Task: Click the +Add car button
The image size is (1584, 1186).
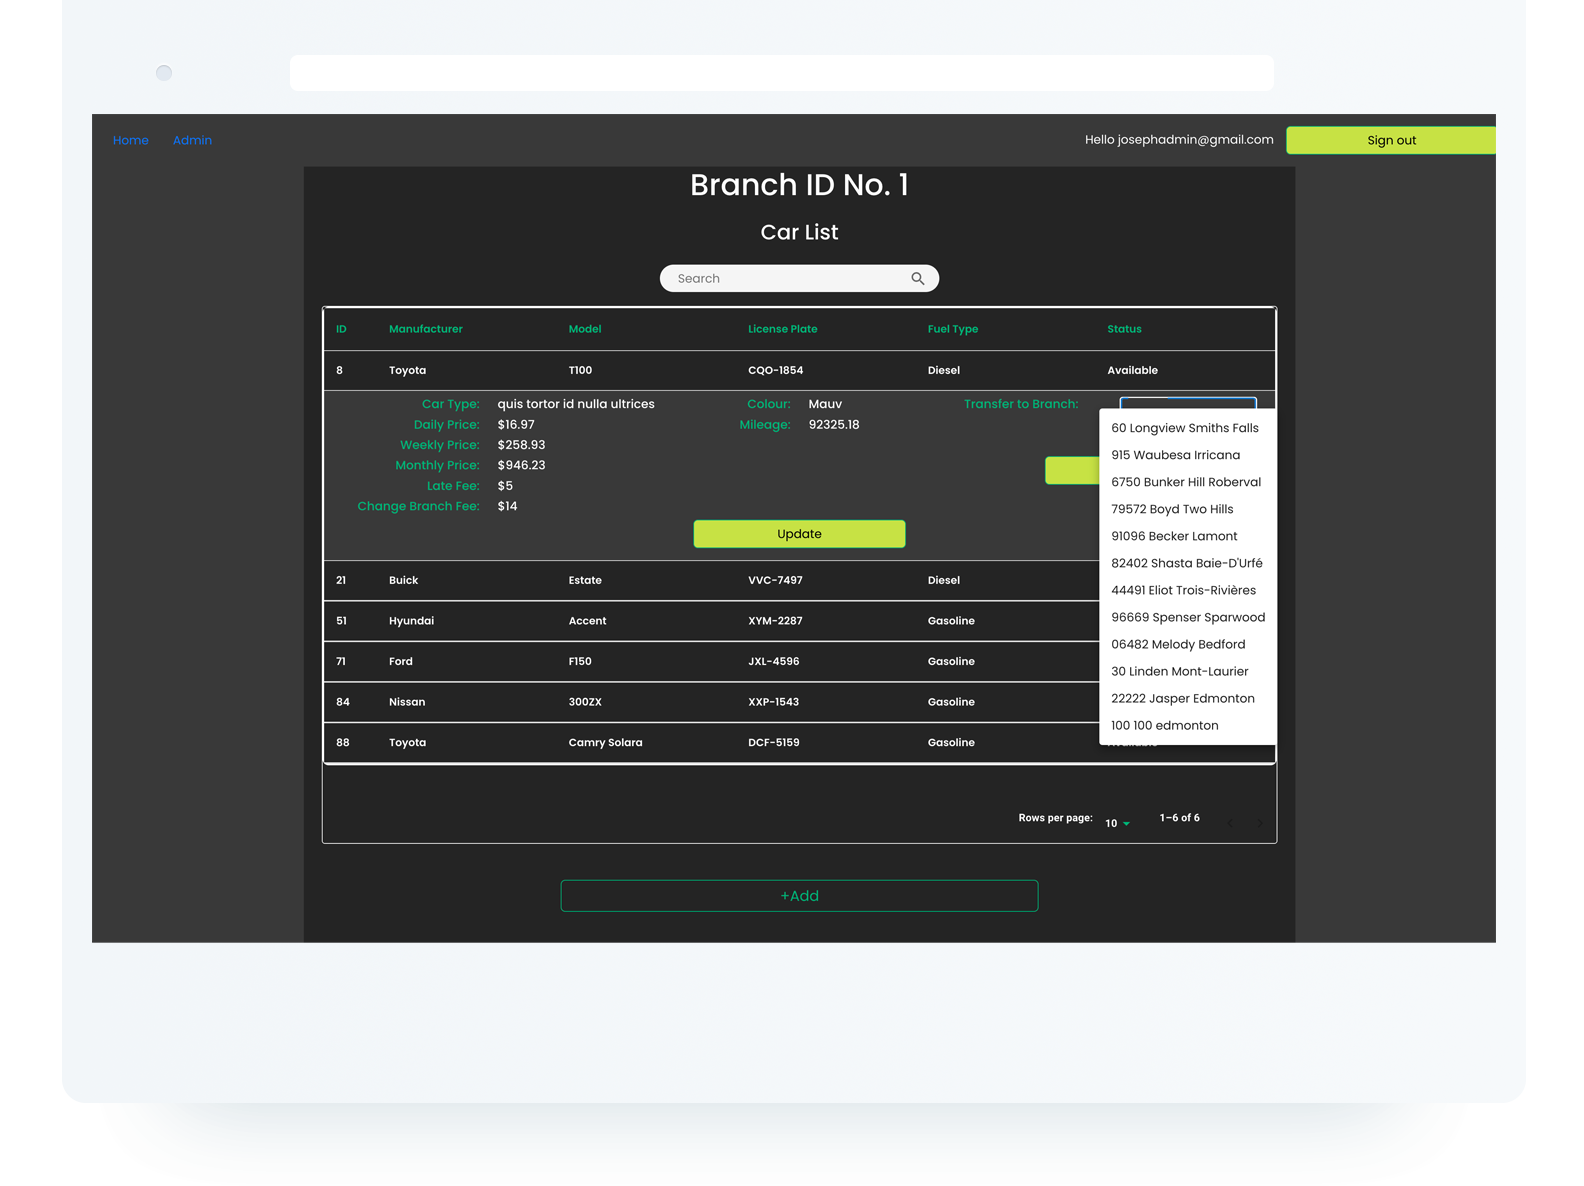Action: pyautogui.click(x=799, y=896)
